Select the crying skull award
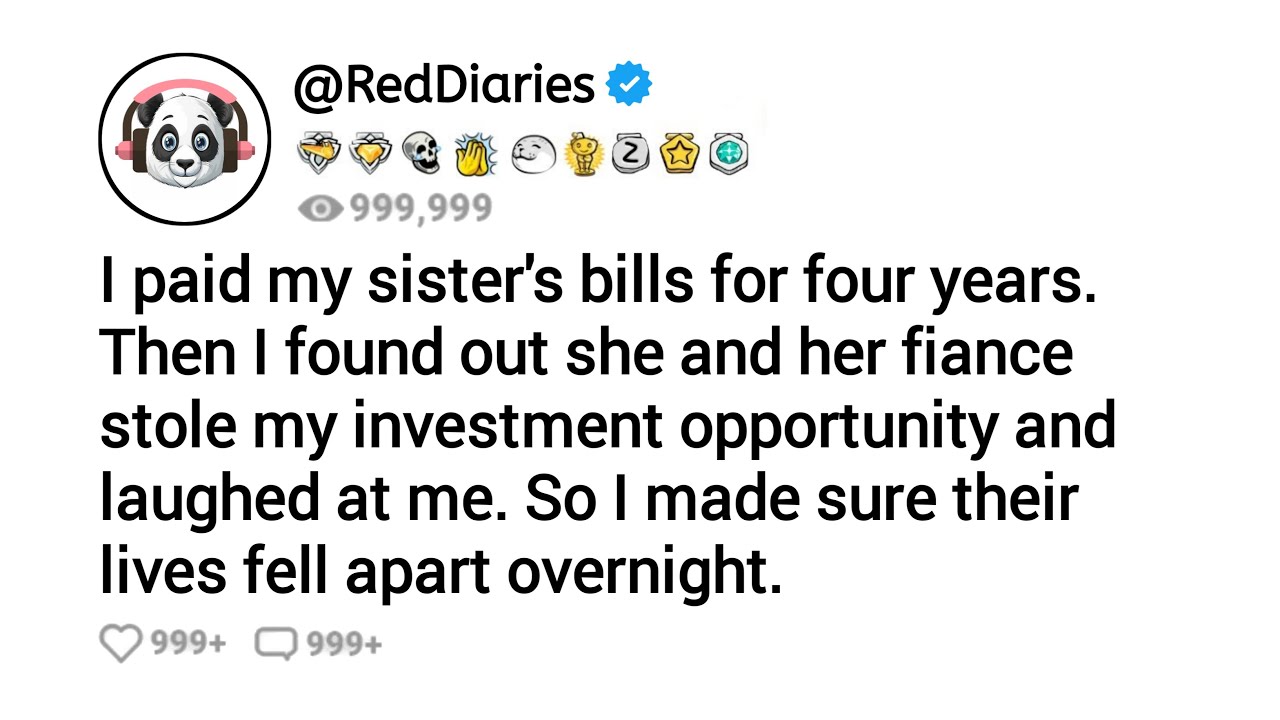 (421, 154)
